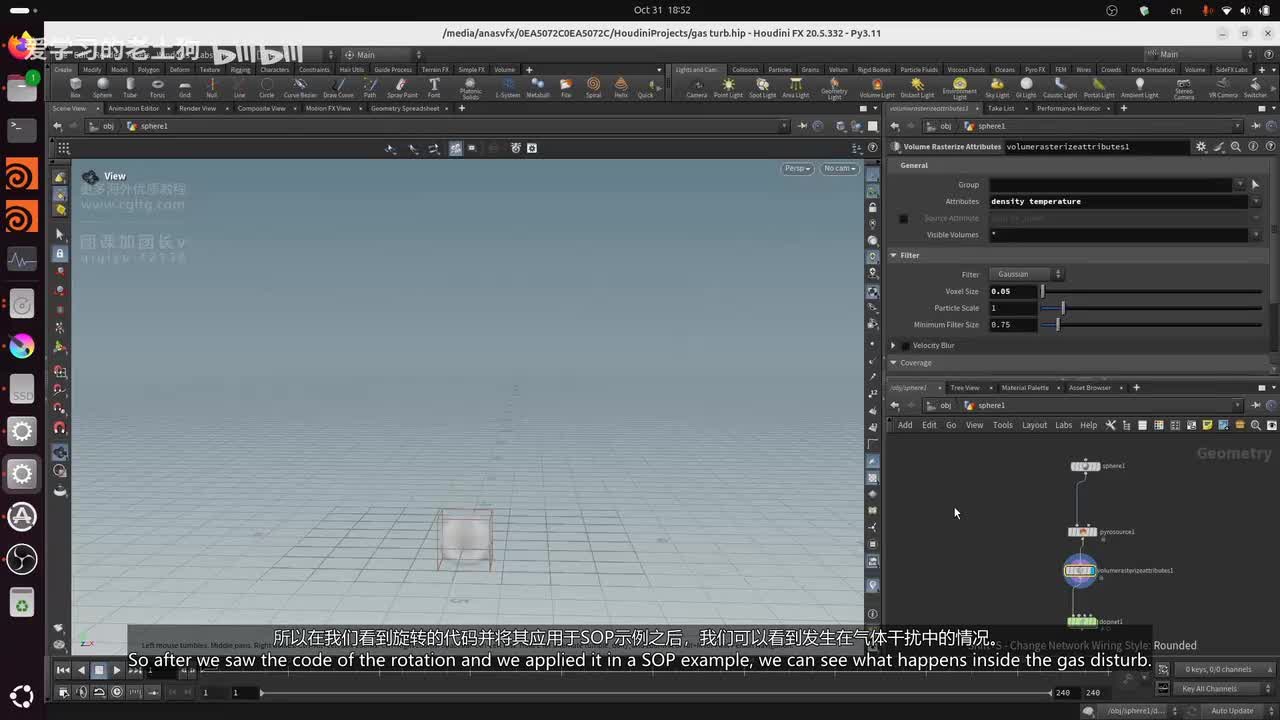This screenshot has height=720, width=1280.
Task: Open the Tab menu wrench icon in network toolbar
Action: [1110, 425]
